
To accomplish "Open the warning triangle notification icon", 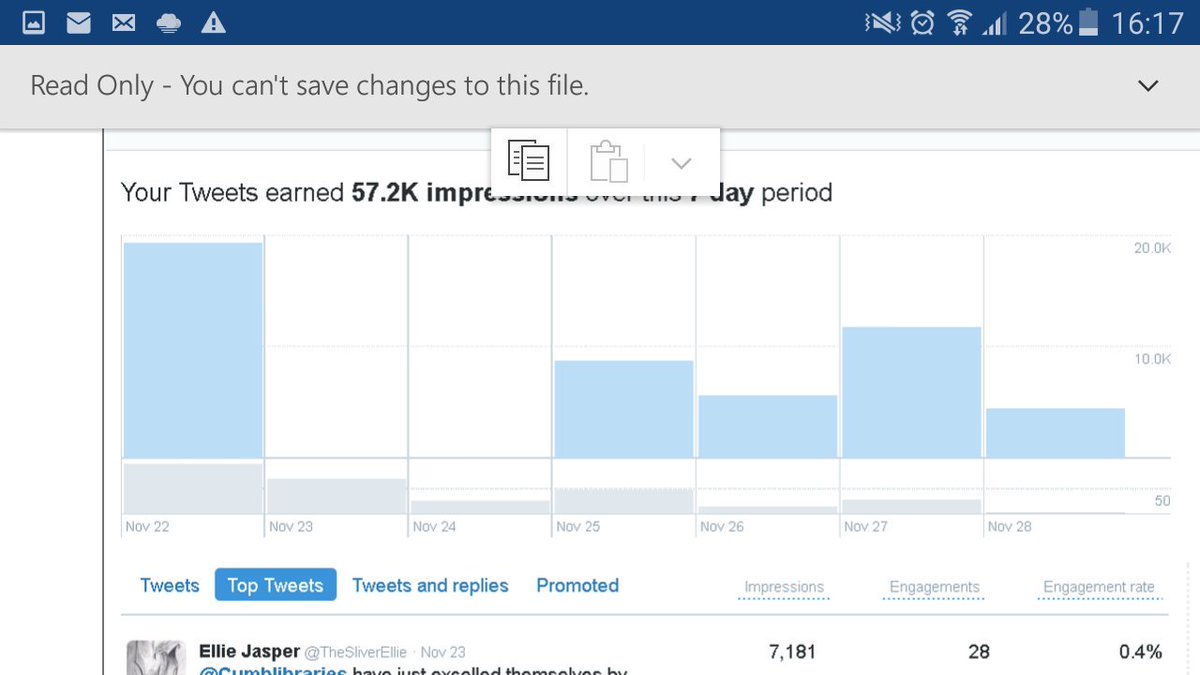I will (213, 22).
